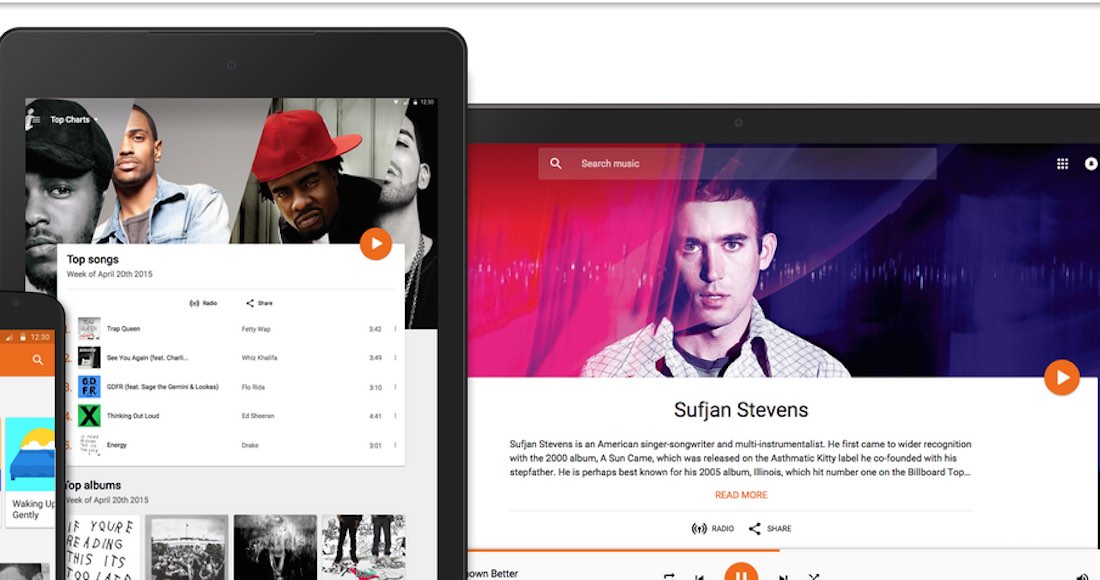Open the options menu for Thinking Out Loud
Viewport: 1100px width, 580px height.
point(395,416)
